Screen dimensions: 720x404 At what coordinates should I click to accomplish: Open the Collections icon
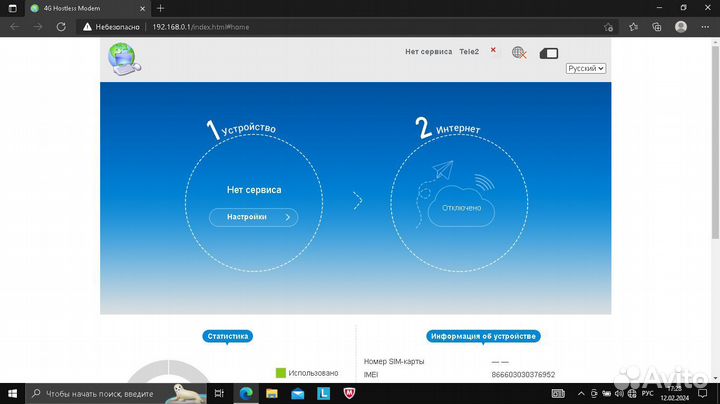coord(657,27)
